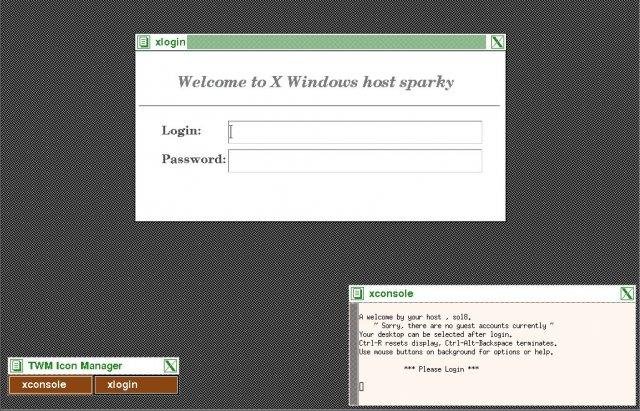Click the 'Welcome to X Windows host sparky' heading
Viewport: 640px width, 411px height.
coord(316,82)
